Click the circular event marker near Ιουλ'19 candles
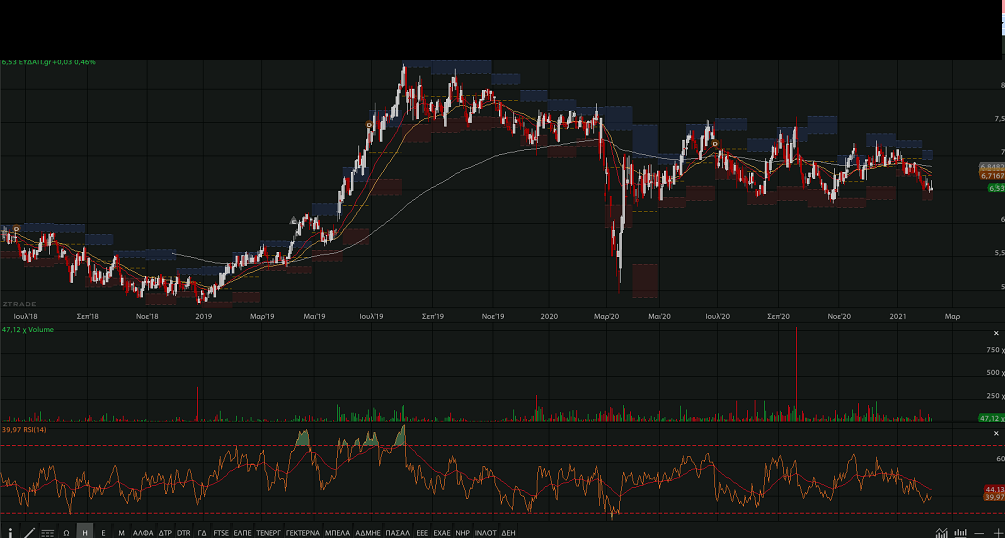Viewport: 1005px width, 538px height. pos(370,125)
